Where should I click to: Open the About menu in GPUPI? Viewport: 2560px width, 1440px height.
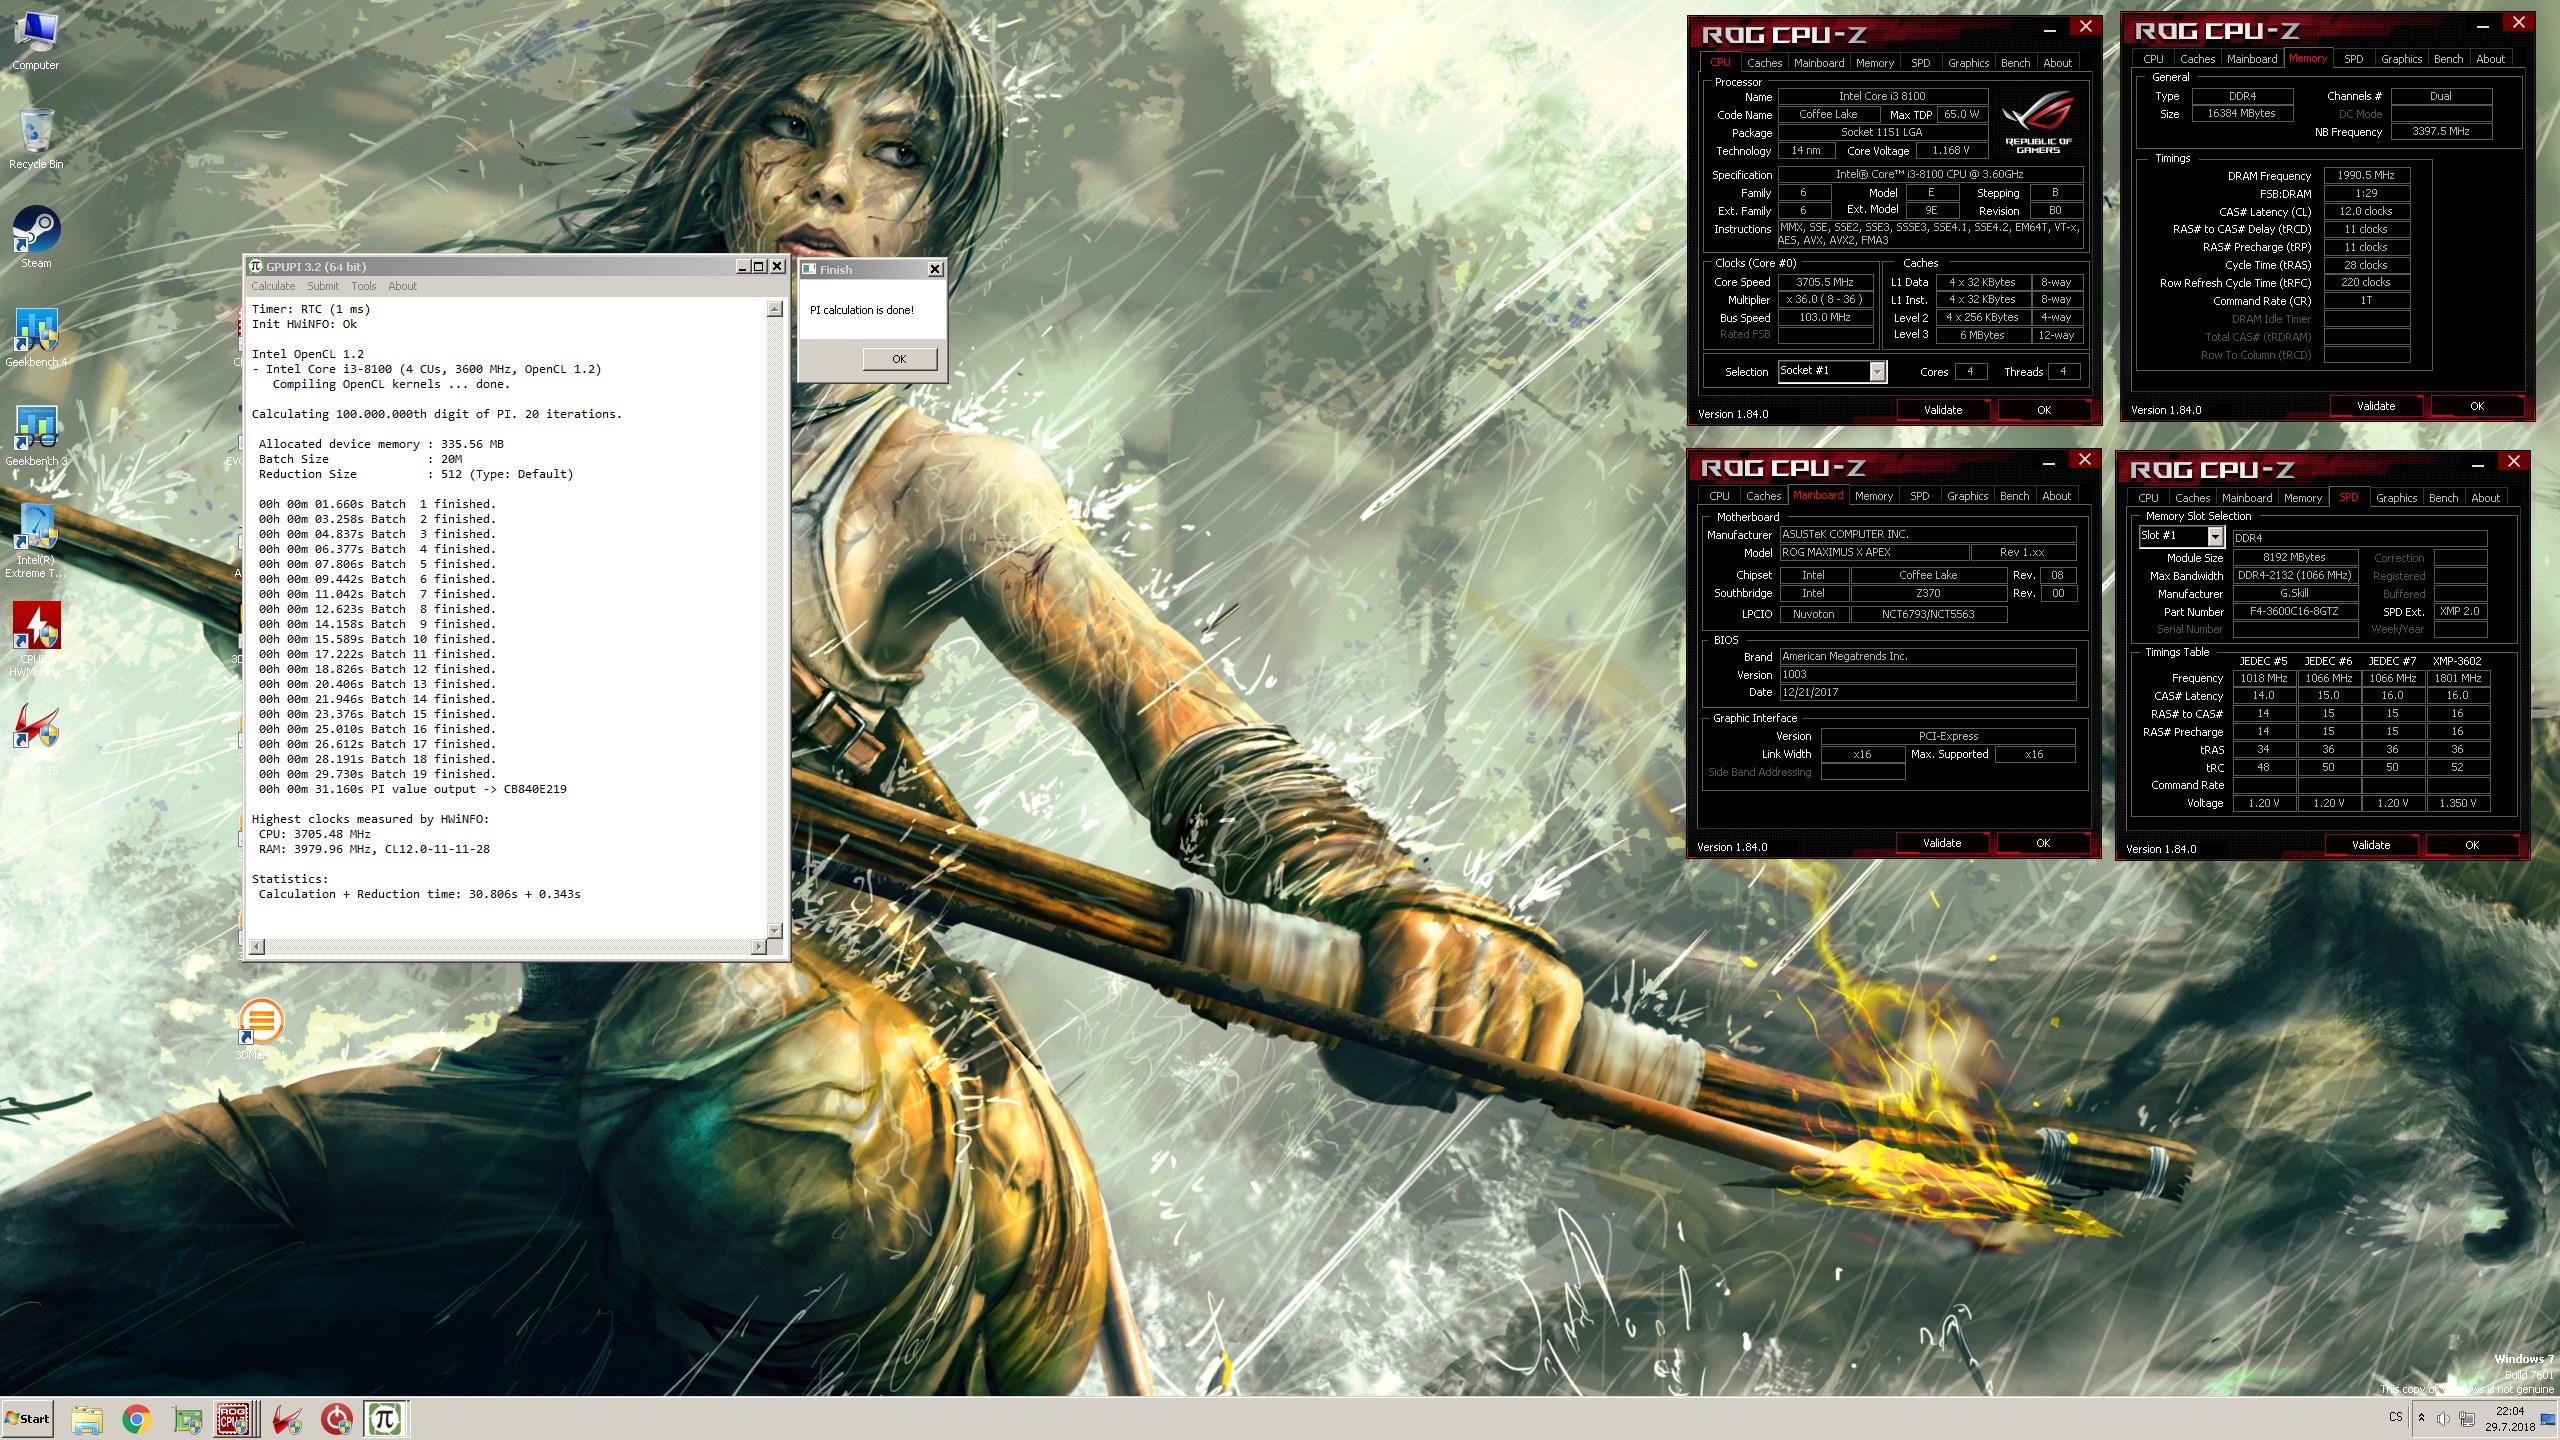pyautogui.click(x=403, y=286)
